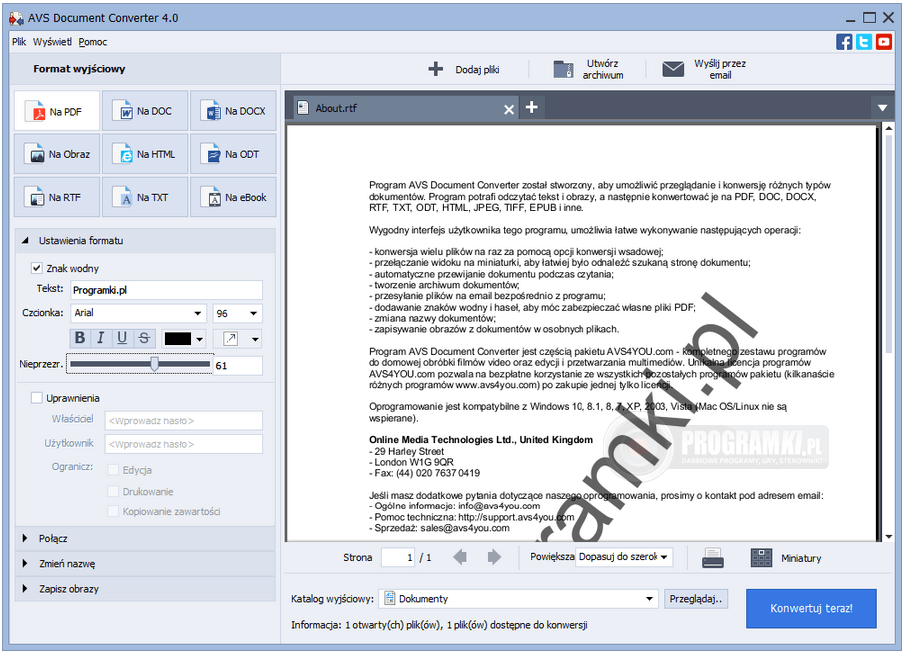
Task: Select the Na DOC output format
Action: (x=145, y=111)
